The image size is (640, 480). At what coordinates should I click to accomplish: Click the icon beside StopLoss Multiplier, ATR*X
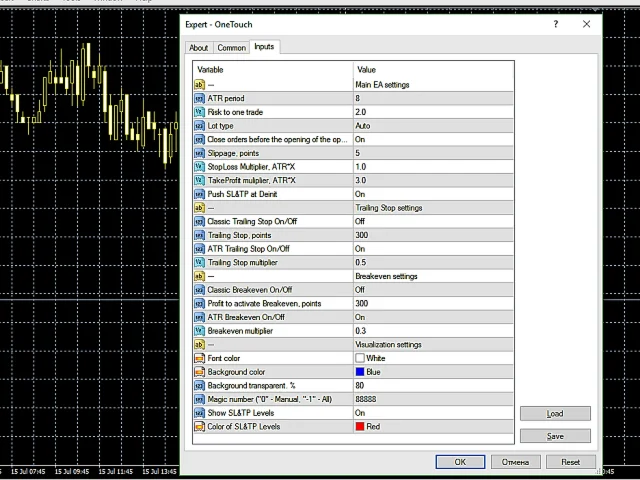[199, 167]
